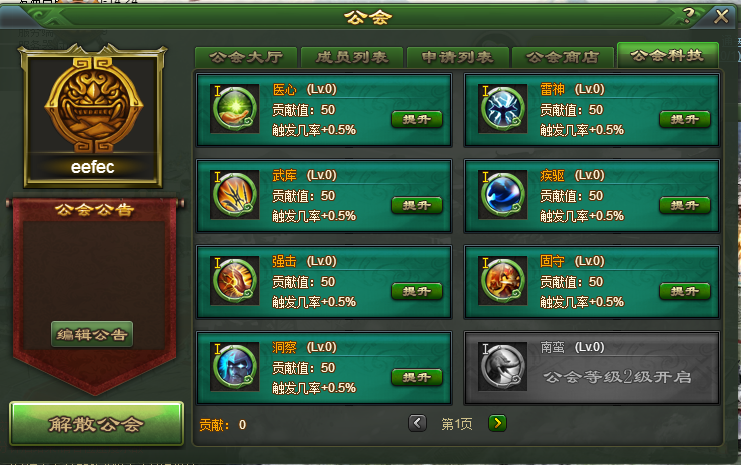Upgrade the 雷神 skill with 提升
741x465 pixels.
685,120
